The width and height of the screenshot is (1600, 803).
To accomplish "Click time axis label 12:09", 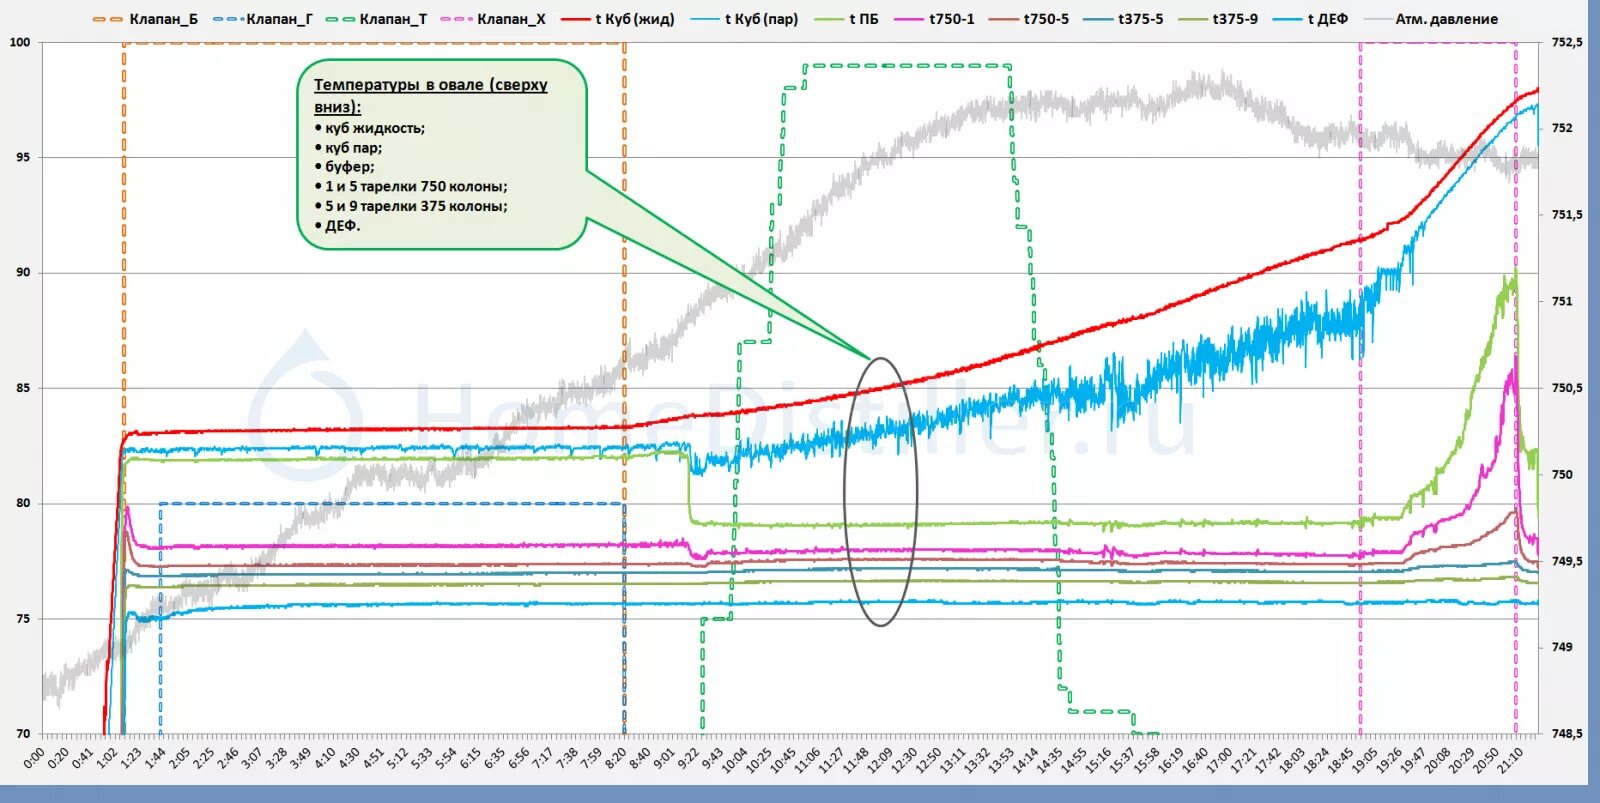I will pos(879,759).
